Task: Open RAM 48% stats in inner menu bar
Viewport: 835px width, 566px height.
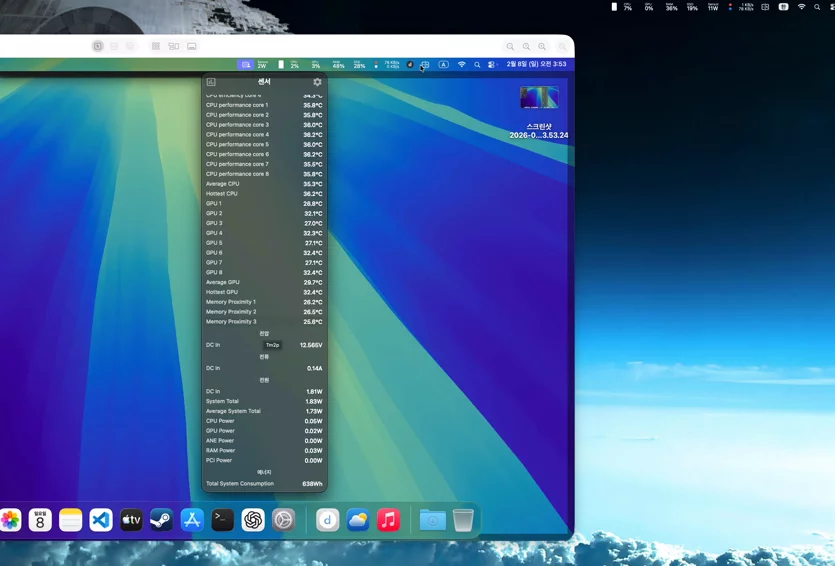Action: click(x=338, y=64)
